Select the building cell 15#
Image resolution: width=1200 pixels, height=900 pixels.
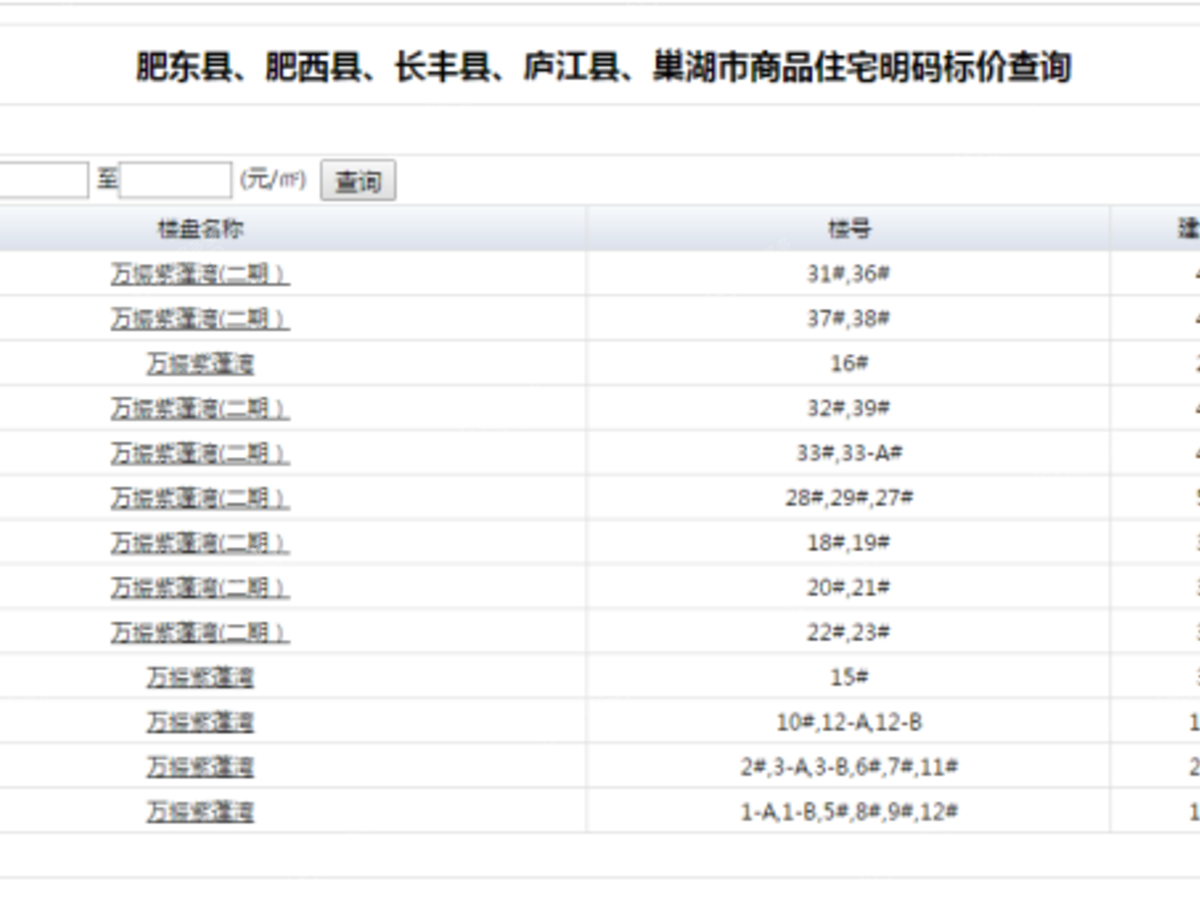[849, 677]
